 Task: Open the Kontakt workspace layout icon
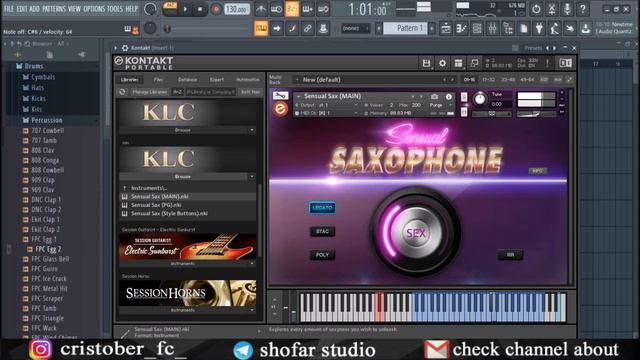(458, 63)
